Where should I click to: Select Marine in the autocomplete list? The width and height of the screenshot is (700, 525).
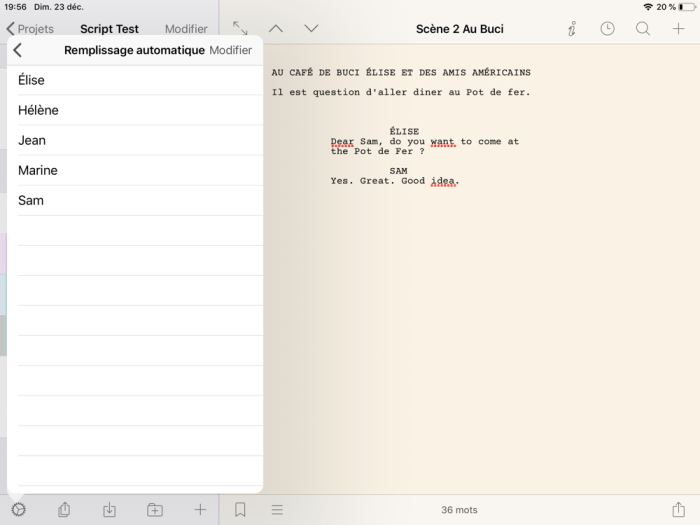pyautogui.click(x=37, y=170)
